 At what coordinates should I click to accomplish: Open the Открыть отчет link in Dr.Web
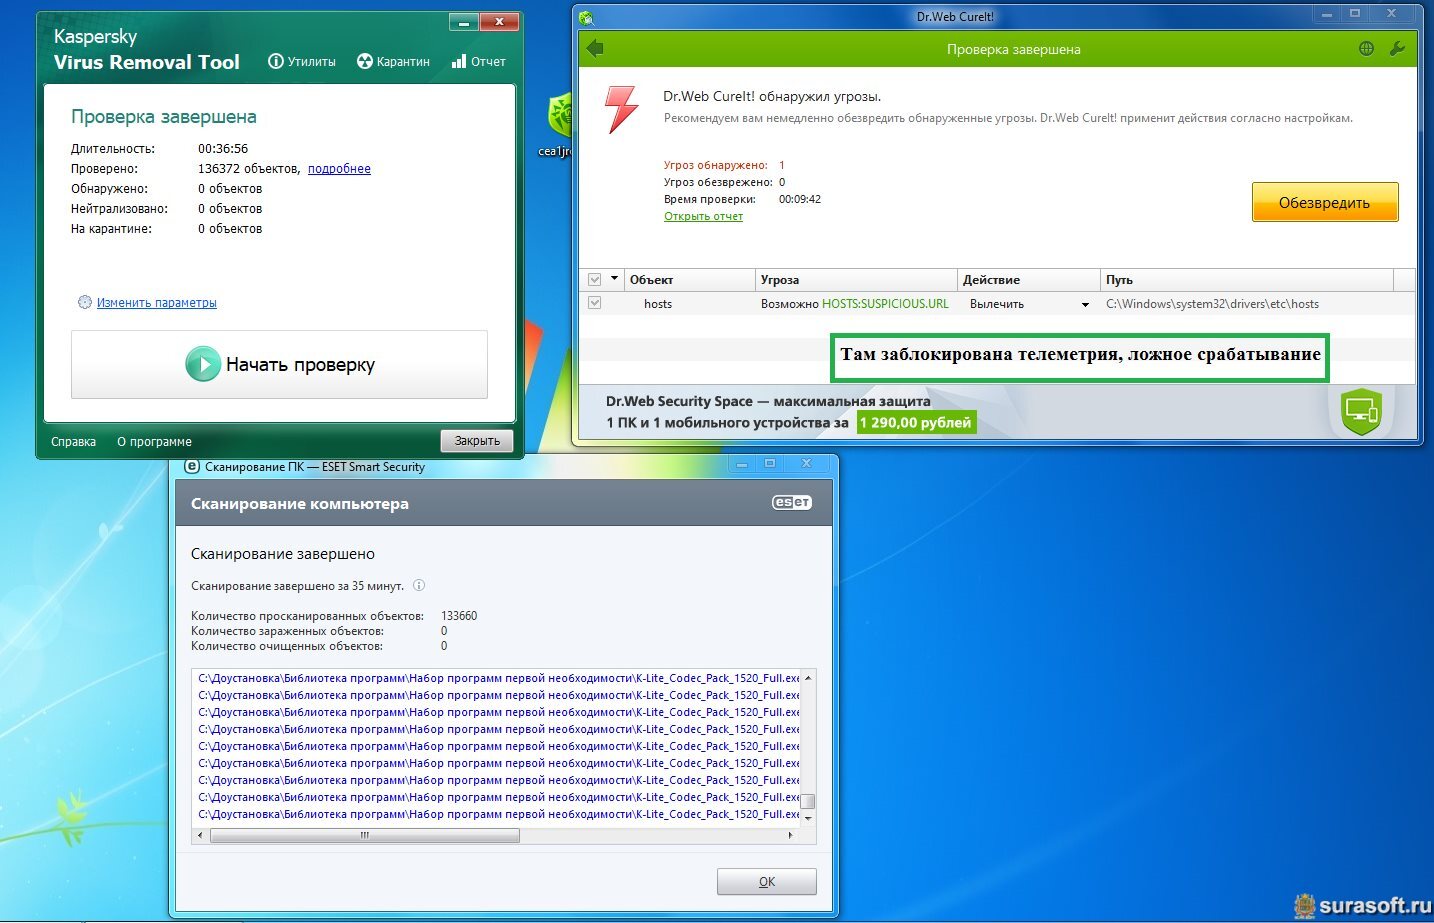click(703, 216)
